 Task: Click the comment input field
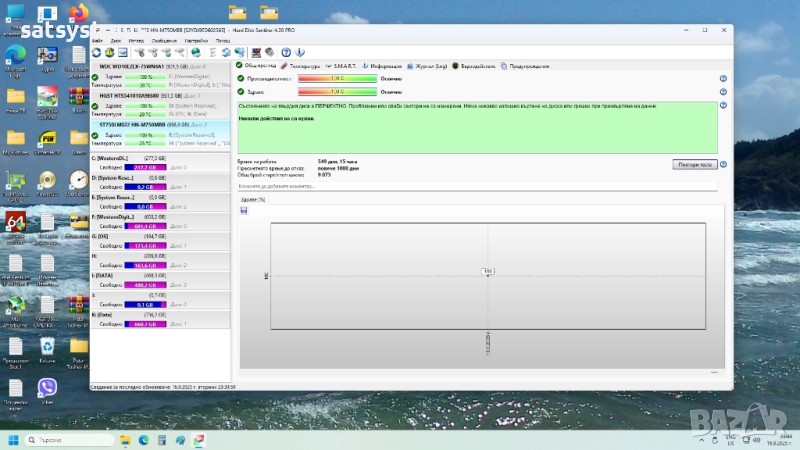[x=400, y=187]
